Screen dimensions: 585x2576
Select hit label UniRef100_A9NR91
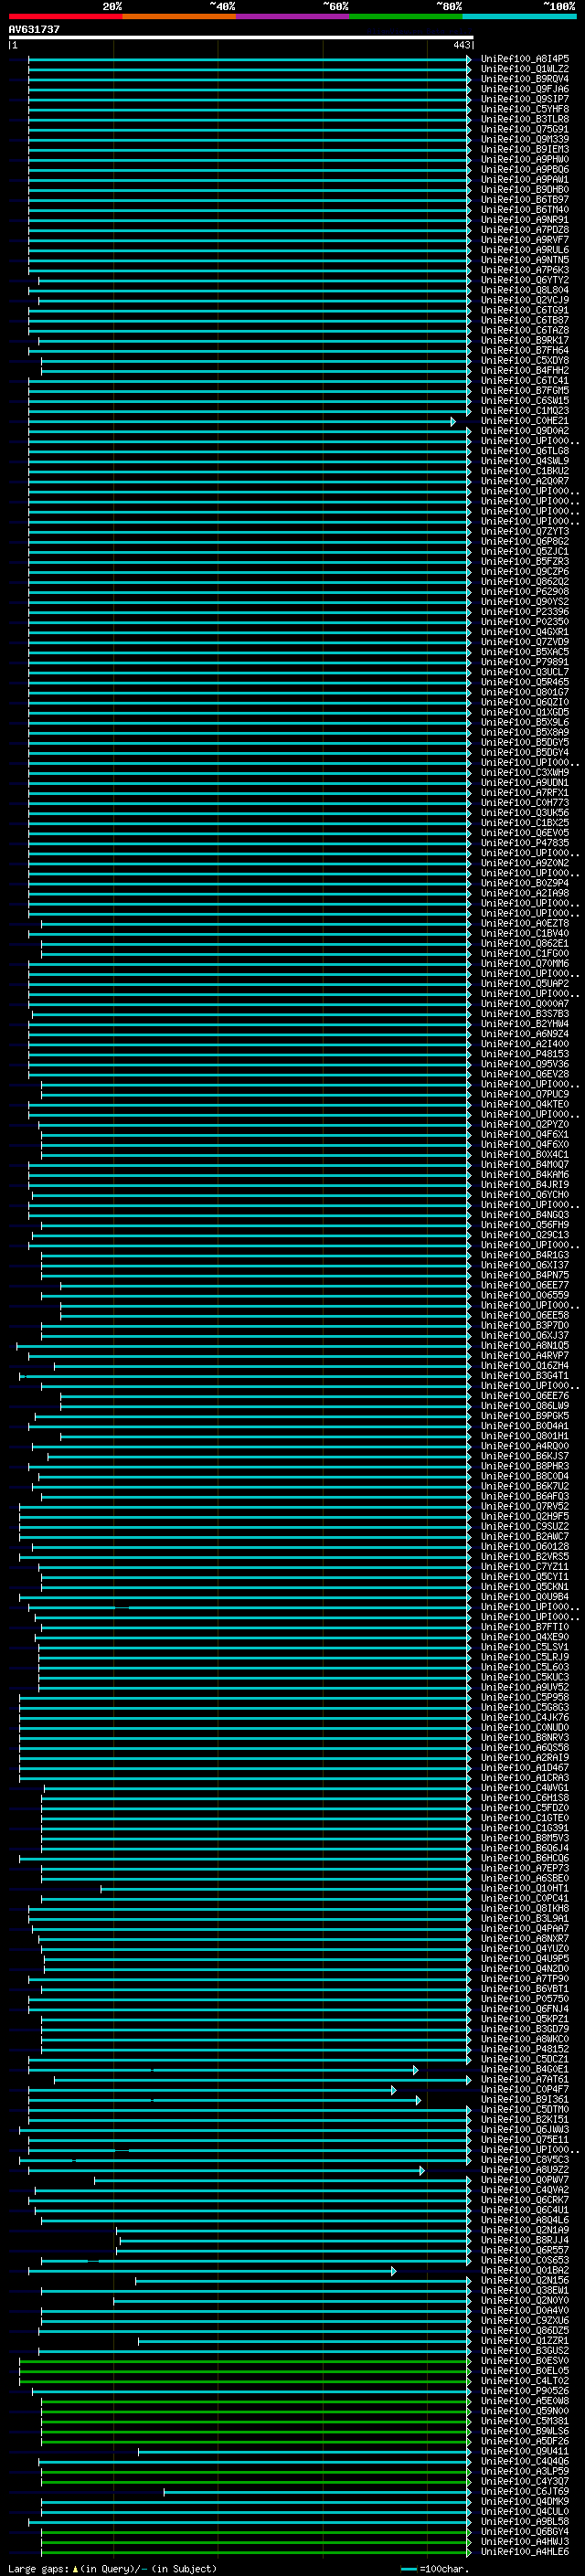click(525, 220)
